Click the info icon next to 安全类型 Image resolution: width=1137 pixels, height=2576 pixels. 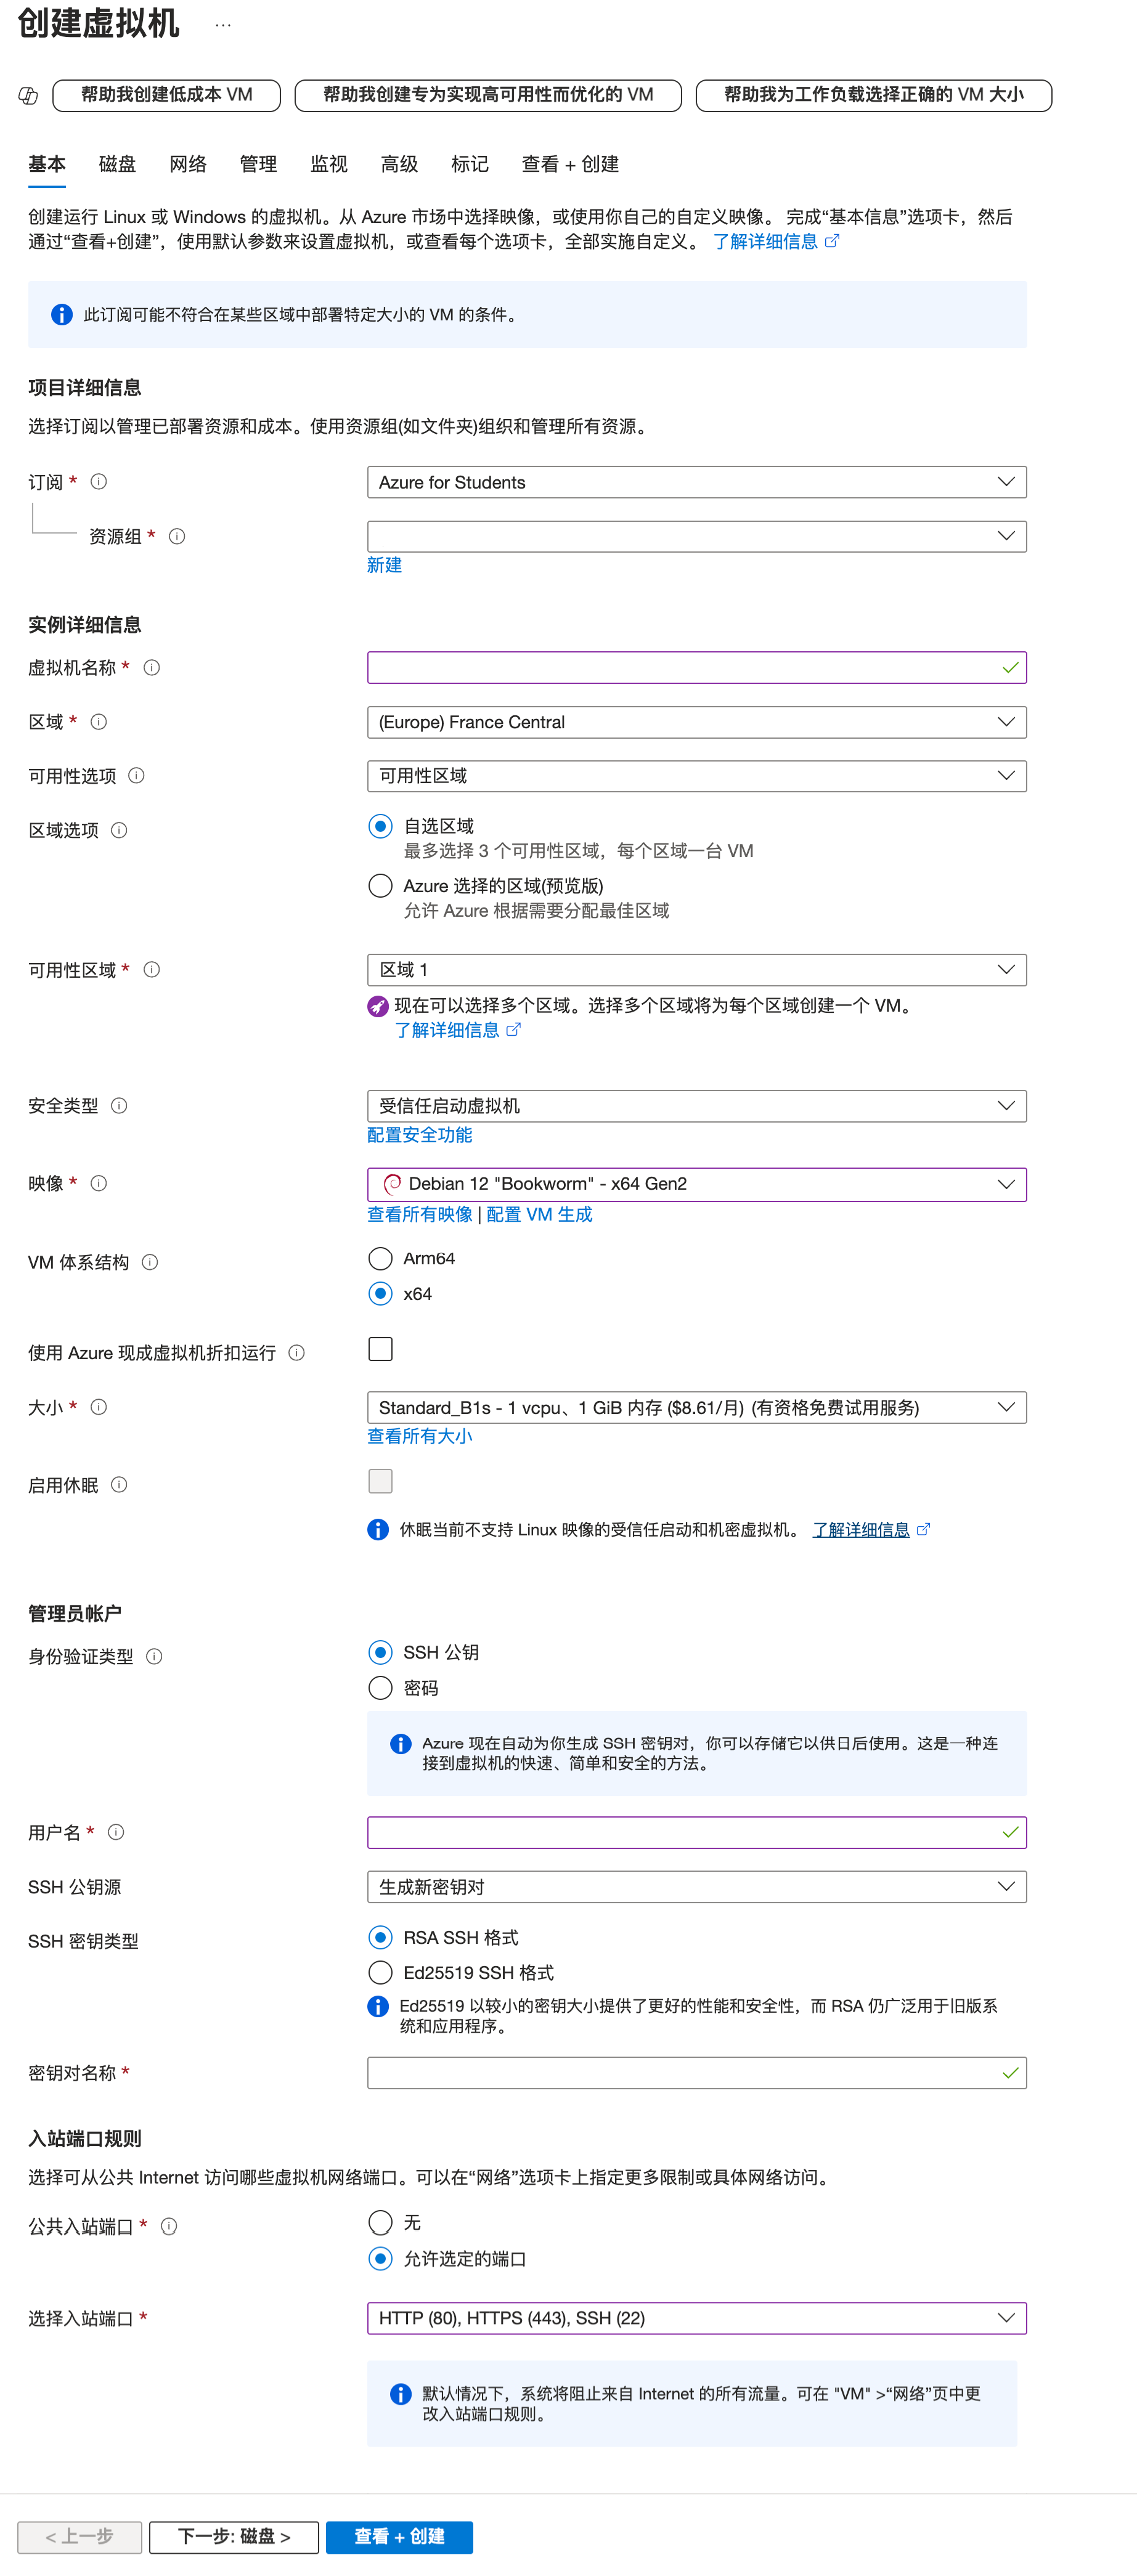pos(119,1105)
